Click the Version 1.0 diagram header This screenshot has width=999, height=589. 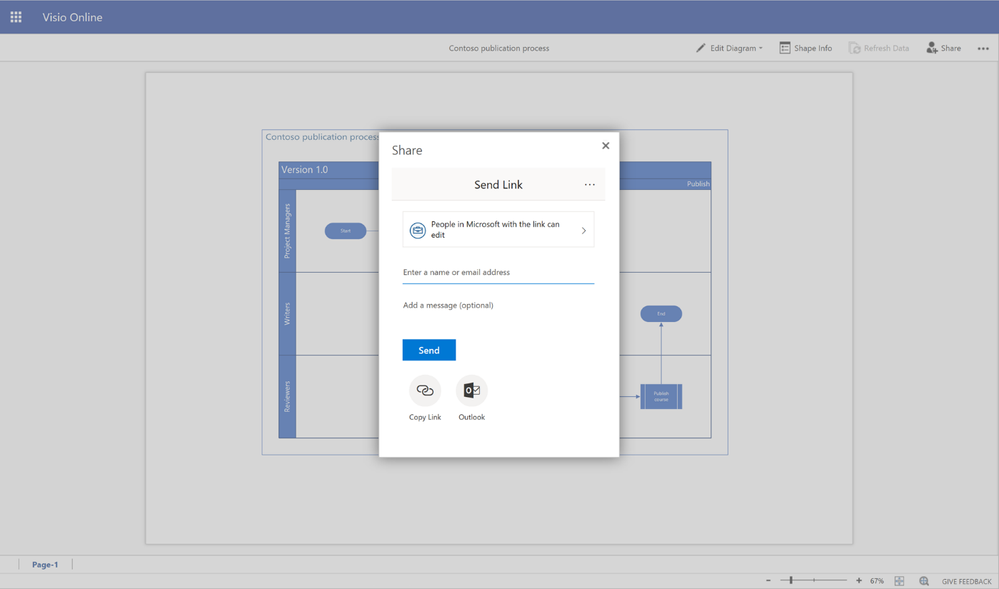click(x=305, y=170)
